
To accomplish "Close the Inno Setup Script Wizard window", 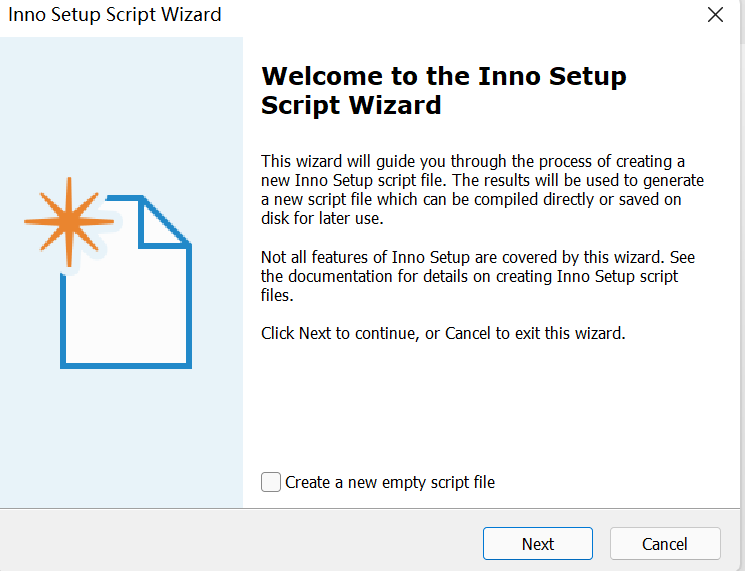I will pos(715,15).
